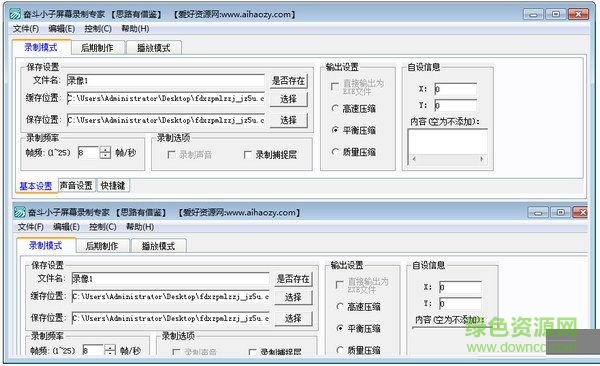Viewport: 600px width, 366px height.
Task: Click the app icon in bottom window title bar
Action: tap(20, 212)
